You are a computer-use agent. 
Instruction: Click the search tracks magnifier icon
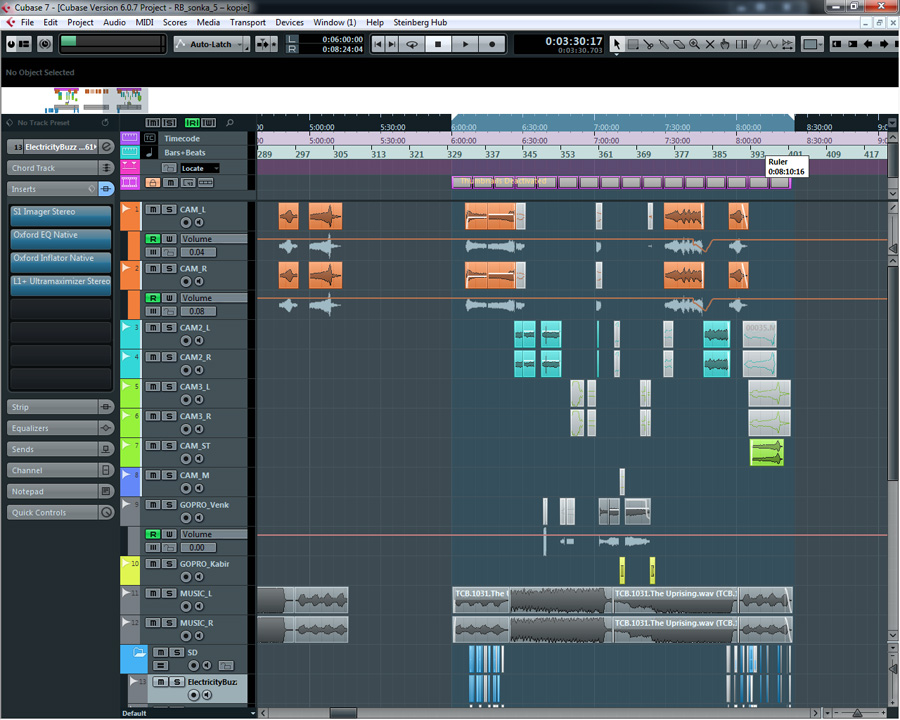[230, 123]
